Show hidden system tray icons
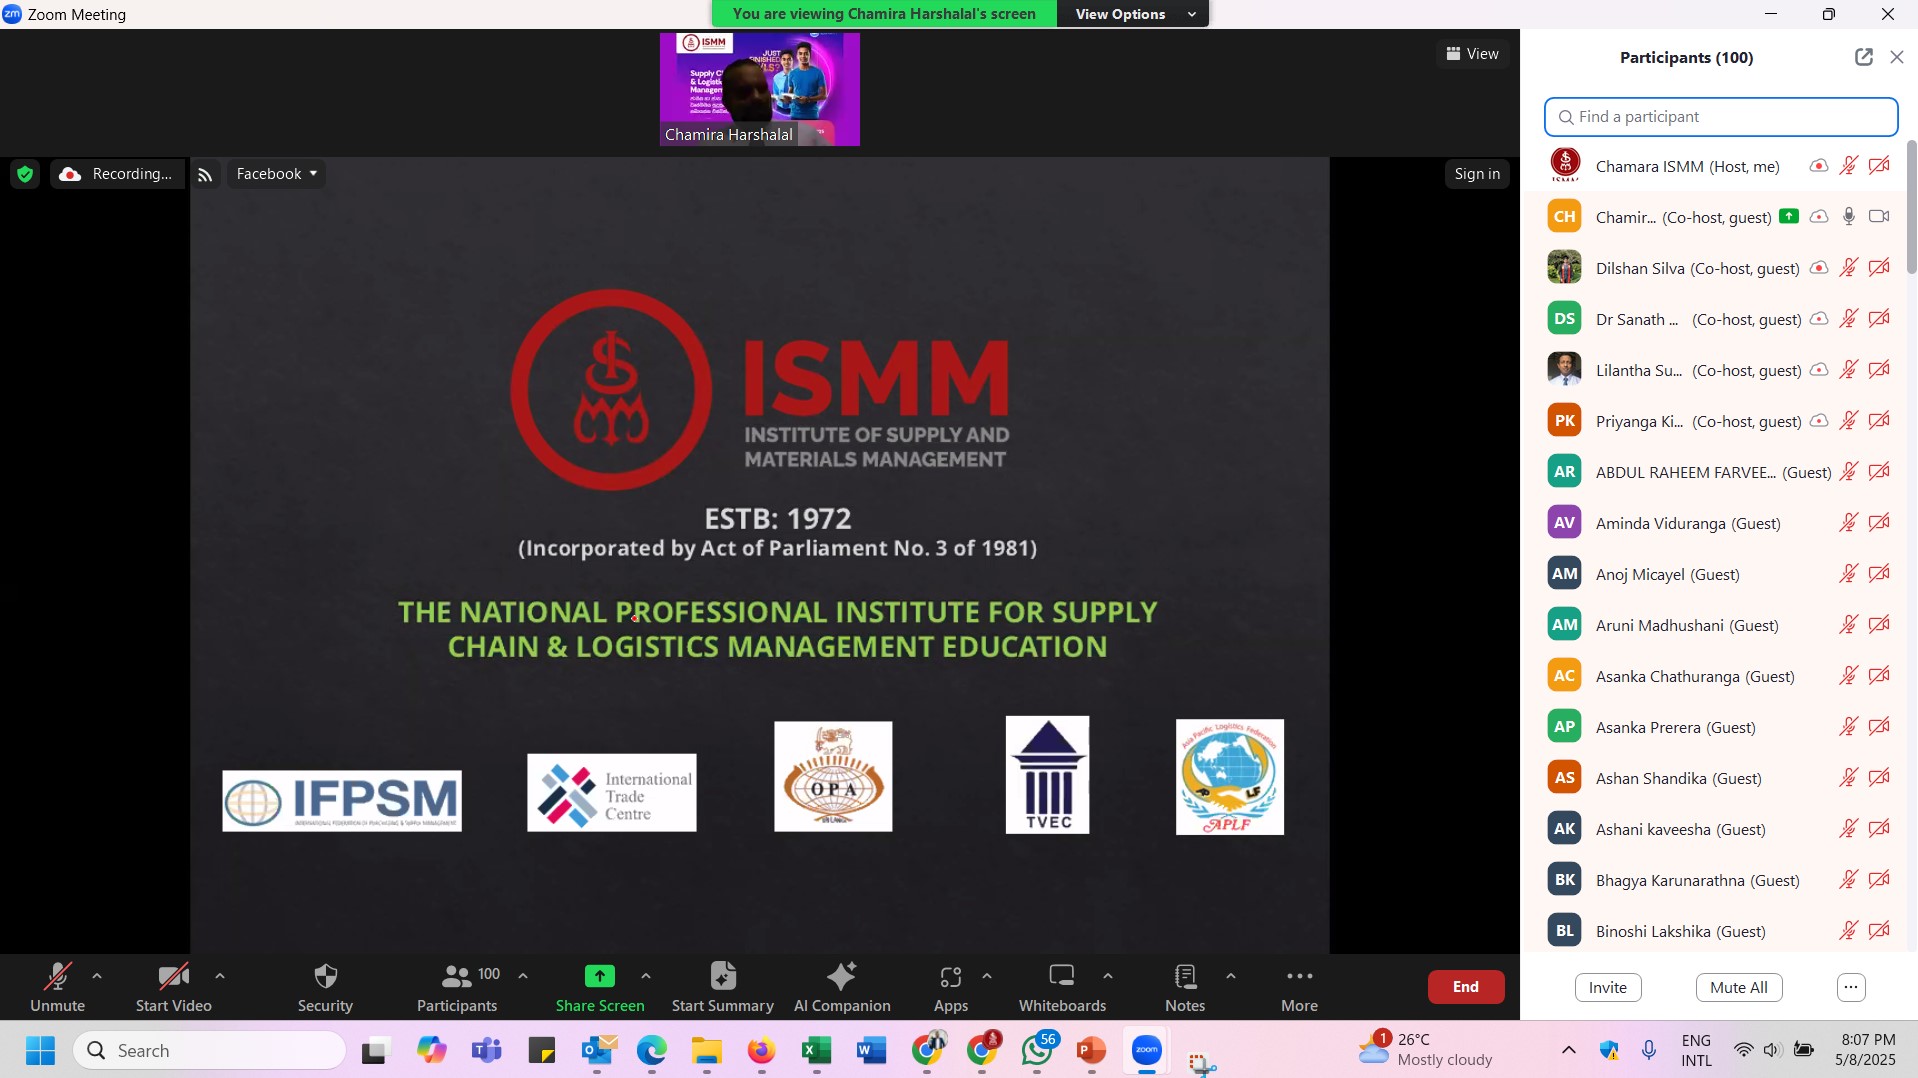This screenshot has width=1918, height=1078. pos(1569,1050)
